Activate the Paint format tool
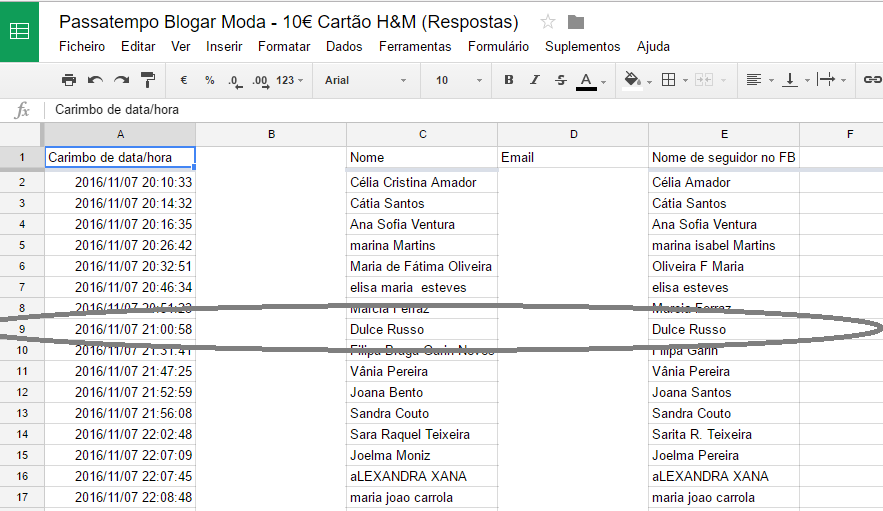The height and width of the screenshot is (511, 883). (148, 80)
